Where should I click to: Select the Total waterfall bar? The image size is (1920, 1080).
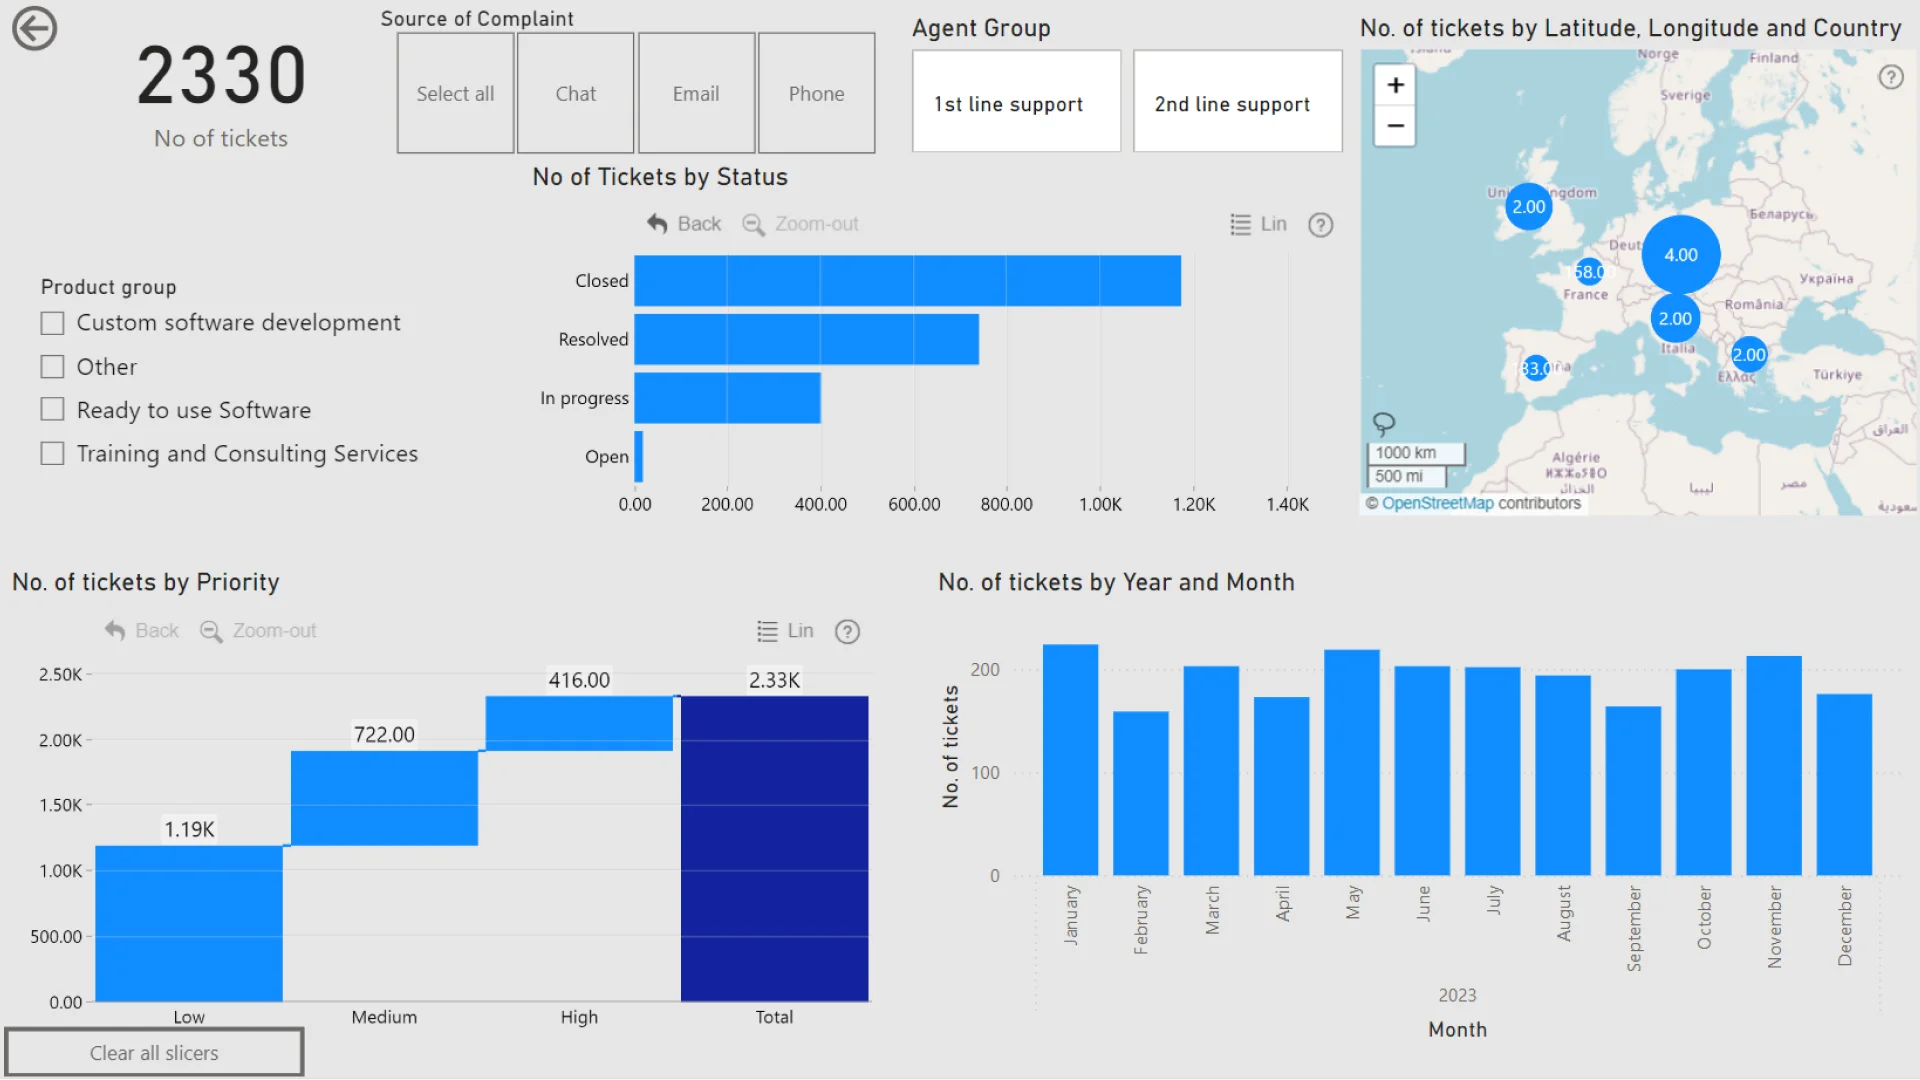pyautogui.click(x=774, y=849)
